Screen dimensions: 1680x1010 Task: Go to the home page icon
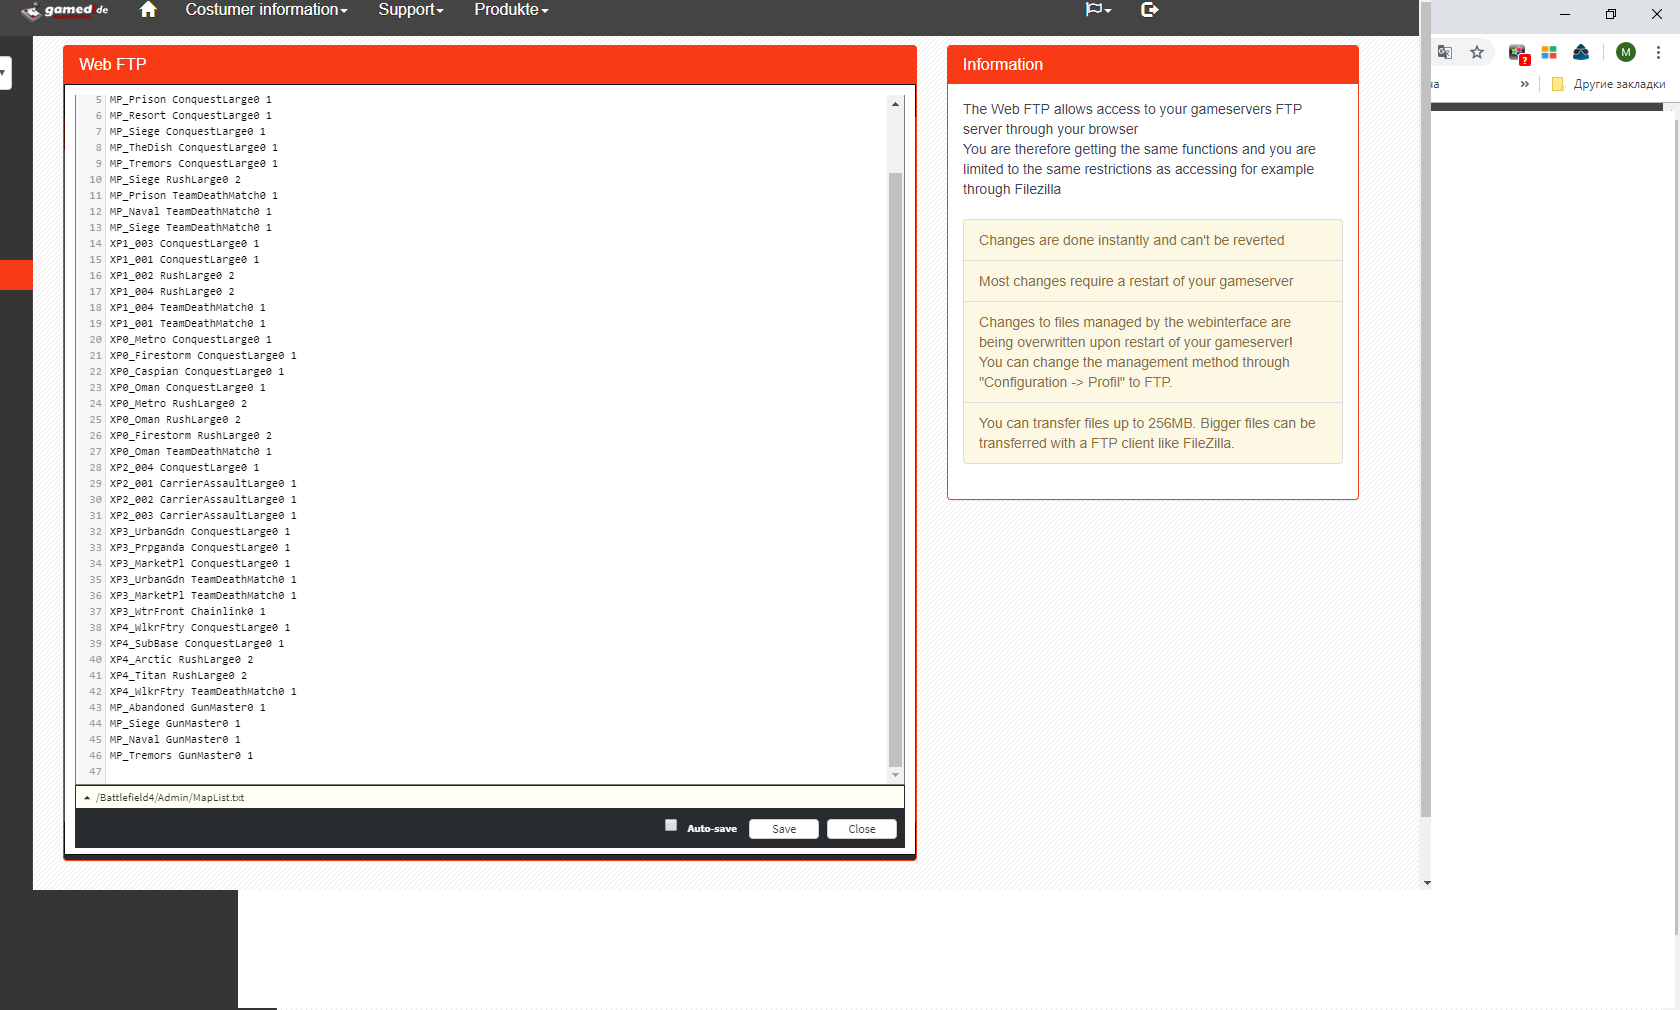click(x=148, y=10)
